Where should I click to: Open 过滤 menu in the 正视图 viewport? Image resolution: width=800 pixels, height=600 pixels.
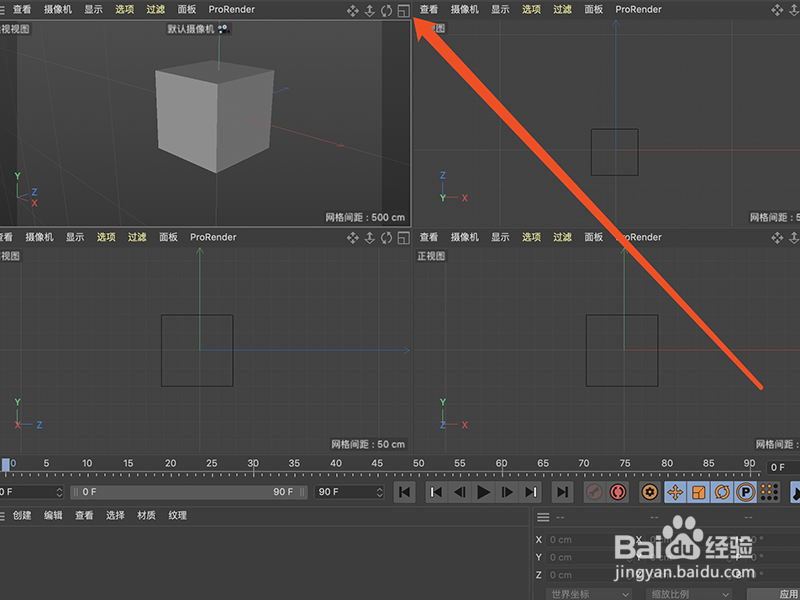click(562, 237)
